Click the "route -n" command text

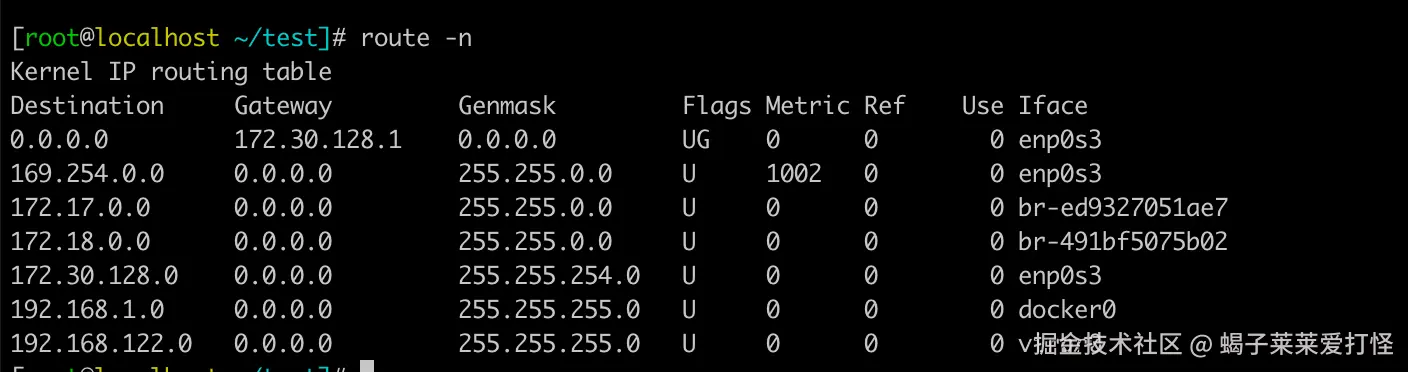tap(416, 38)
